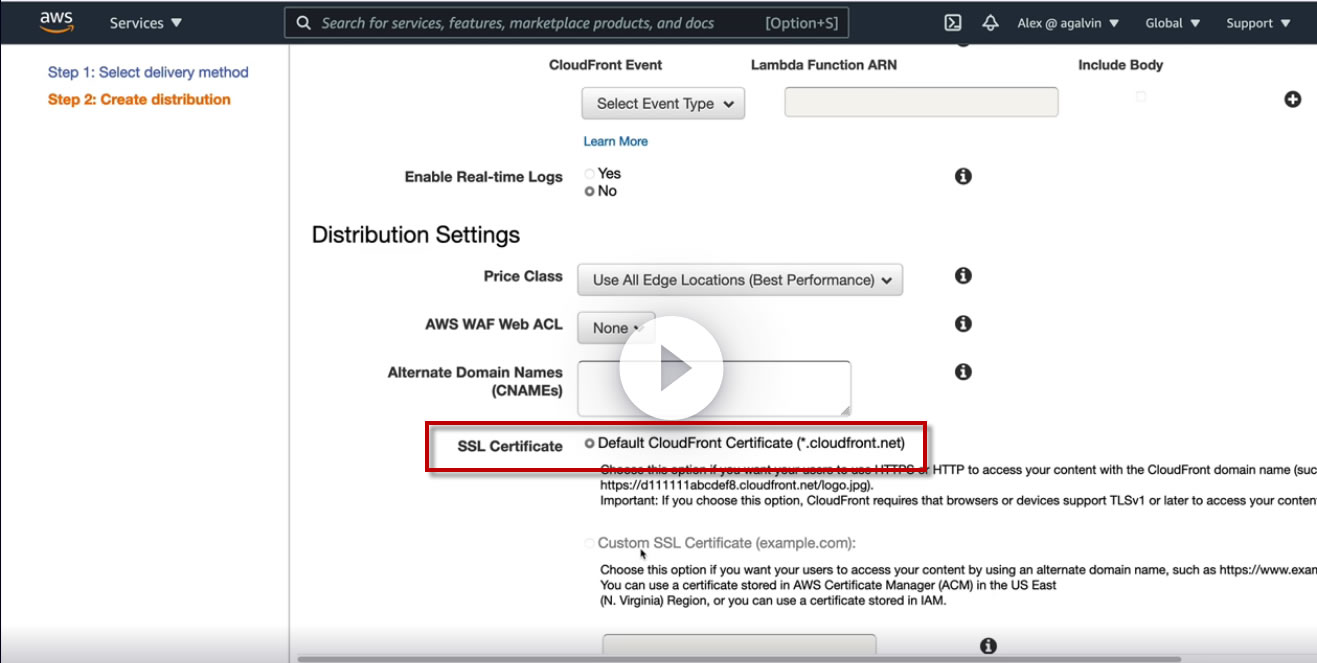The image size is (1317, 663).
Task: Show info for Price Class
Action: coord(963,275)
